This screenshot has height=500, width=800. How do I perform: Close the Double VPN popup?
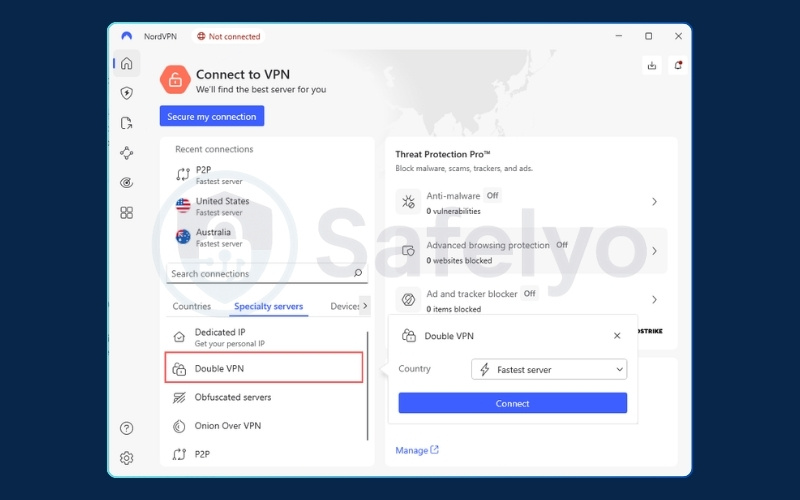pos(617,335)
